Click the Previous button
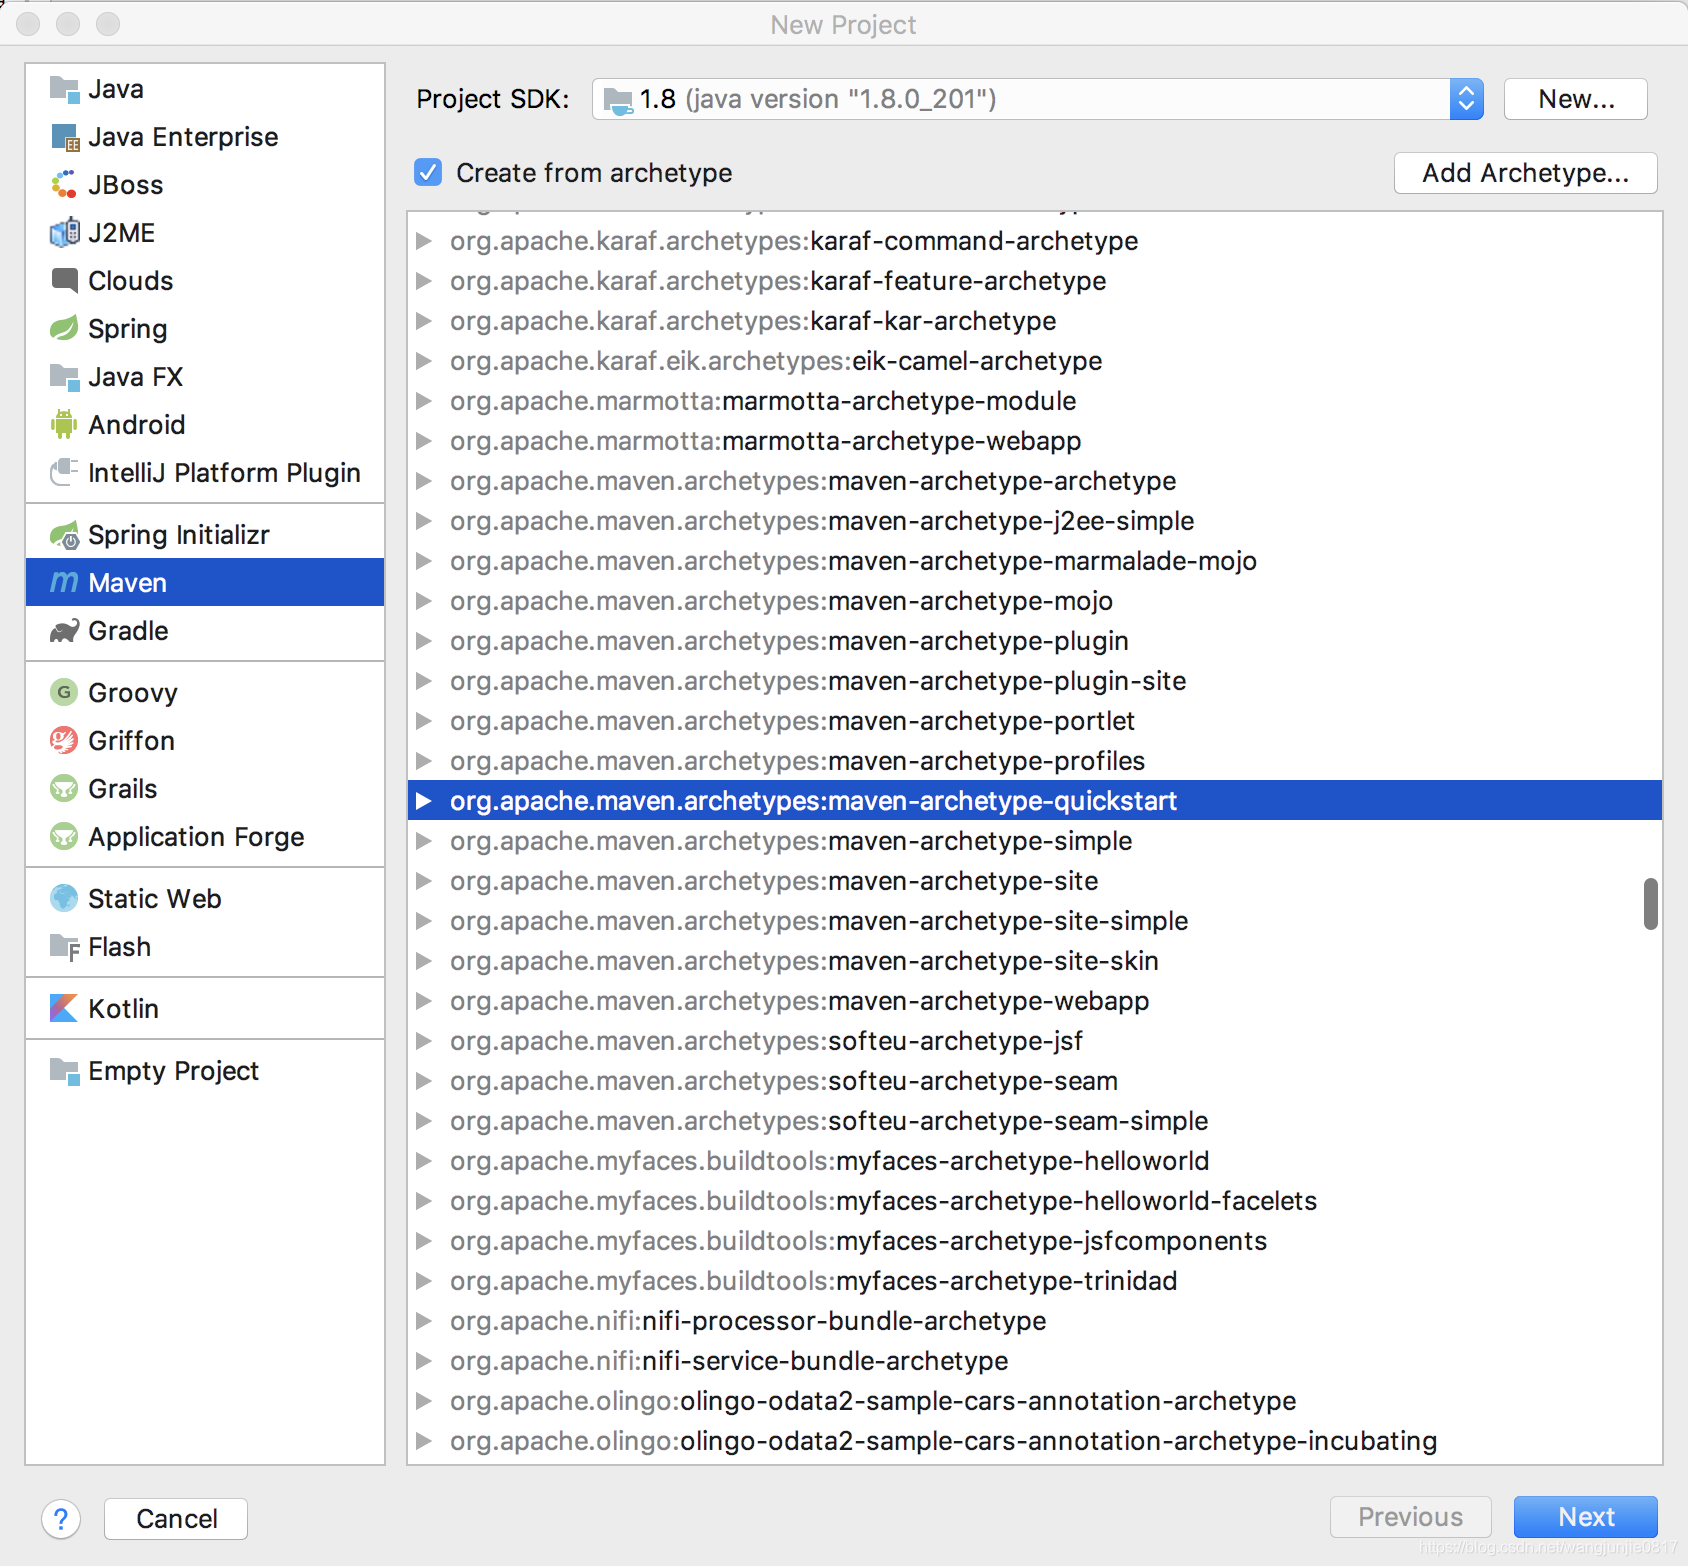The width and height of the screenshot is (1688, 1566). pyautogui.click(x=1410, y=1517)
